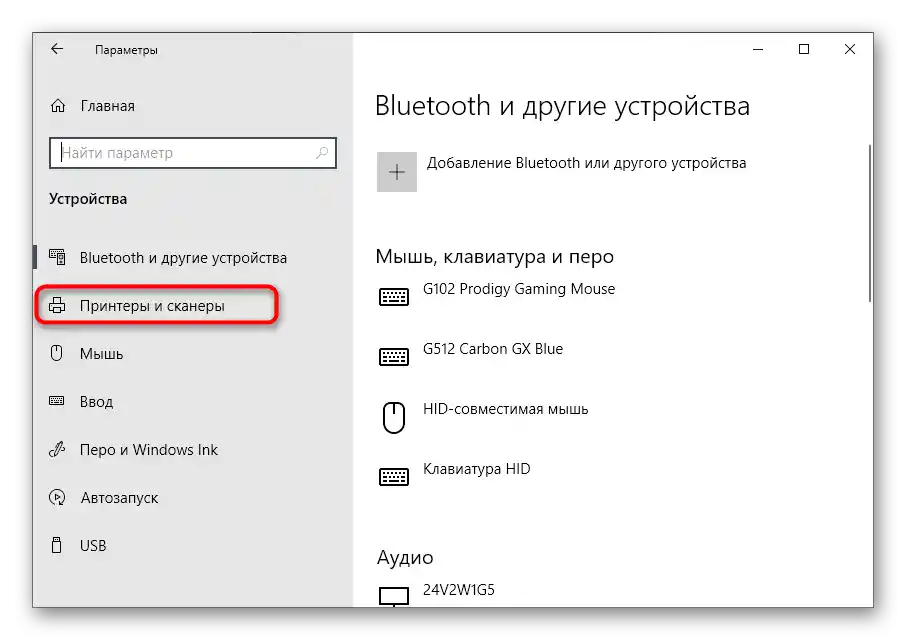Click the home icon beside Главная
906x640 pixels.
pos(58,106)
